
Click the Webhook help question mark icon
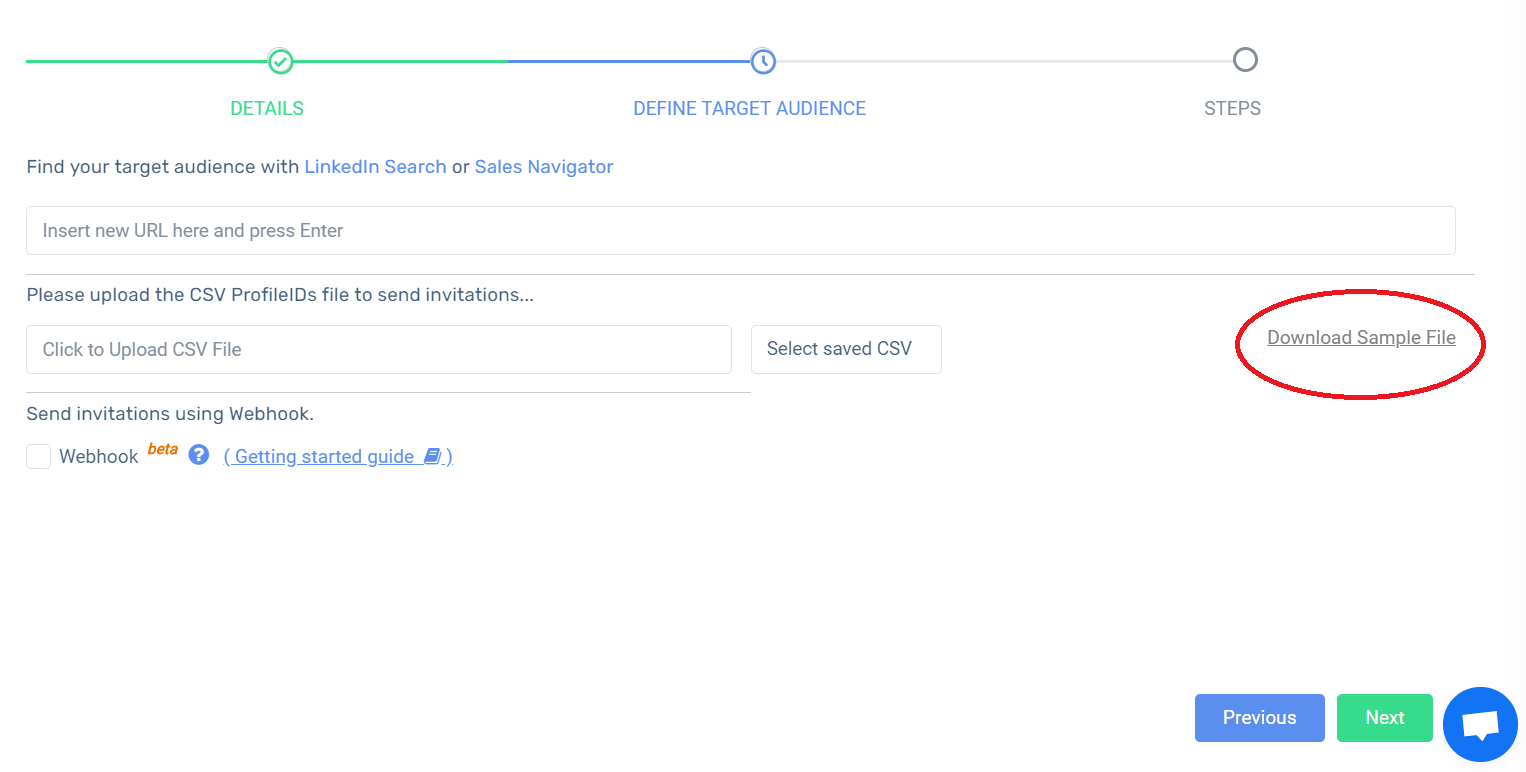(199, 455)
